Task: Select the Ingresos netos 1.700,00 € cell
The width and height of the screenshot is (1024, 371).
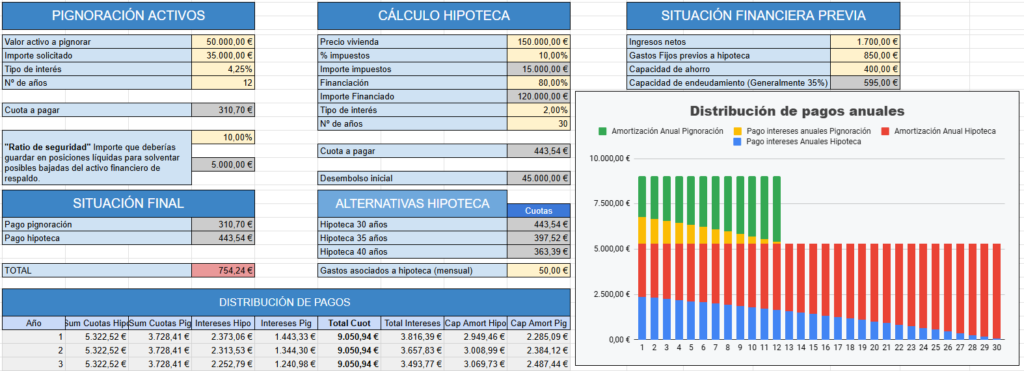Action: click(865, 42)
